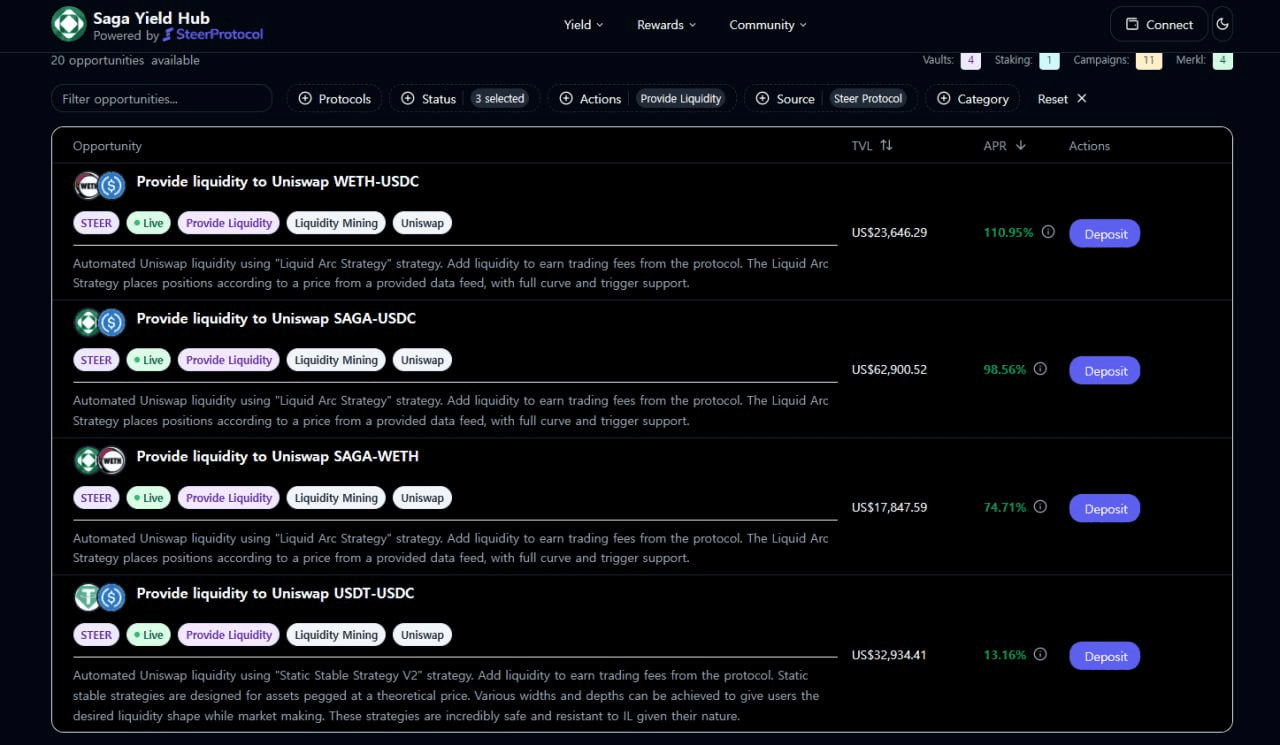Open the Rewards menu
The image size is (1280, 745).
coord(667,24)
